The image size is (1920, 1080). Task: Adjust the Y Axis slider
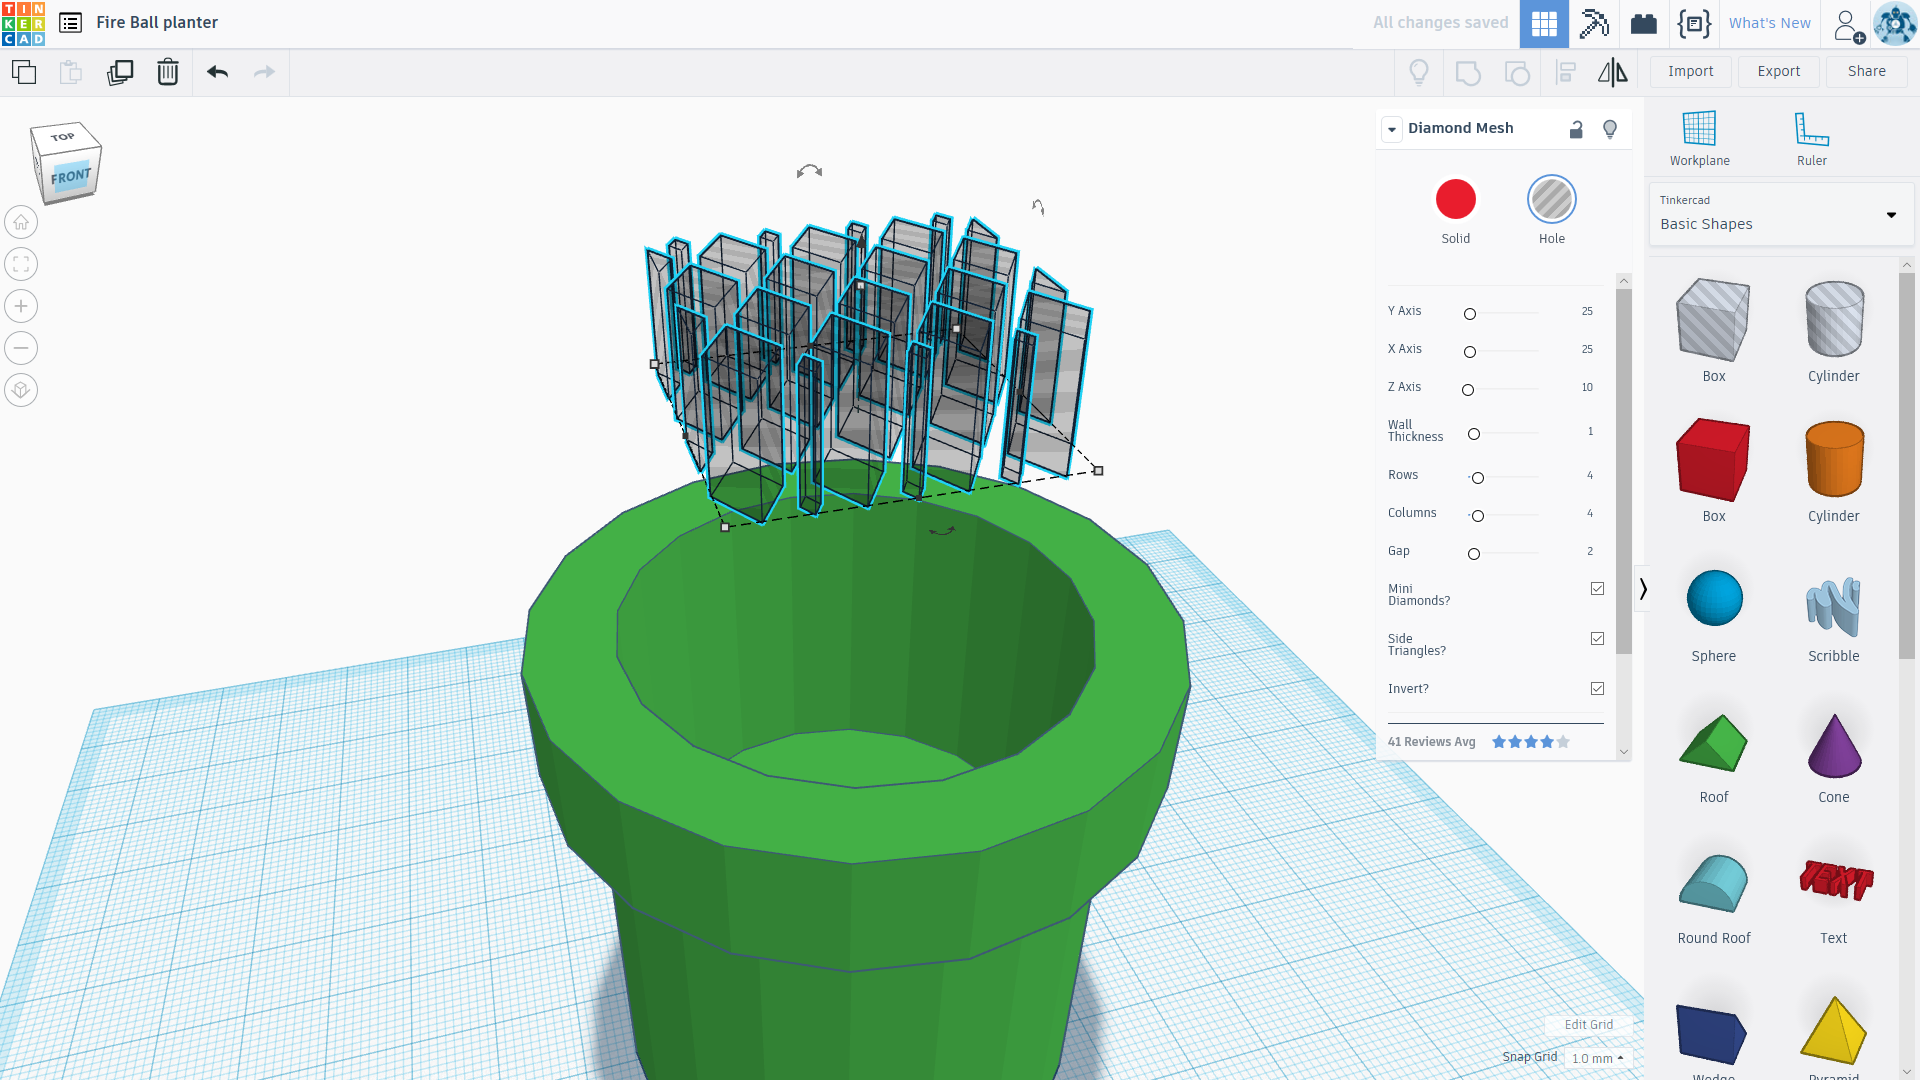(x=1469, y=314)
